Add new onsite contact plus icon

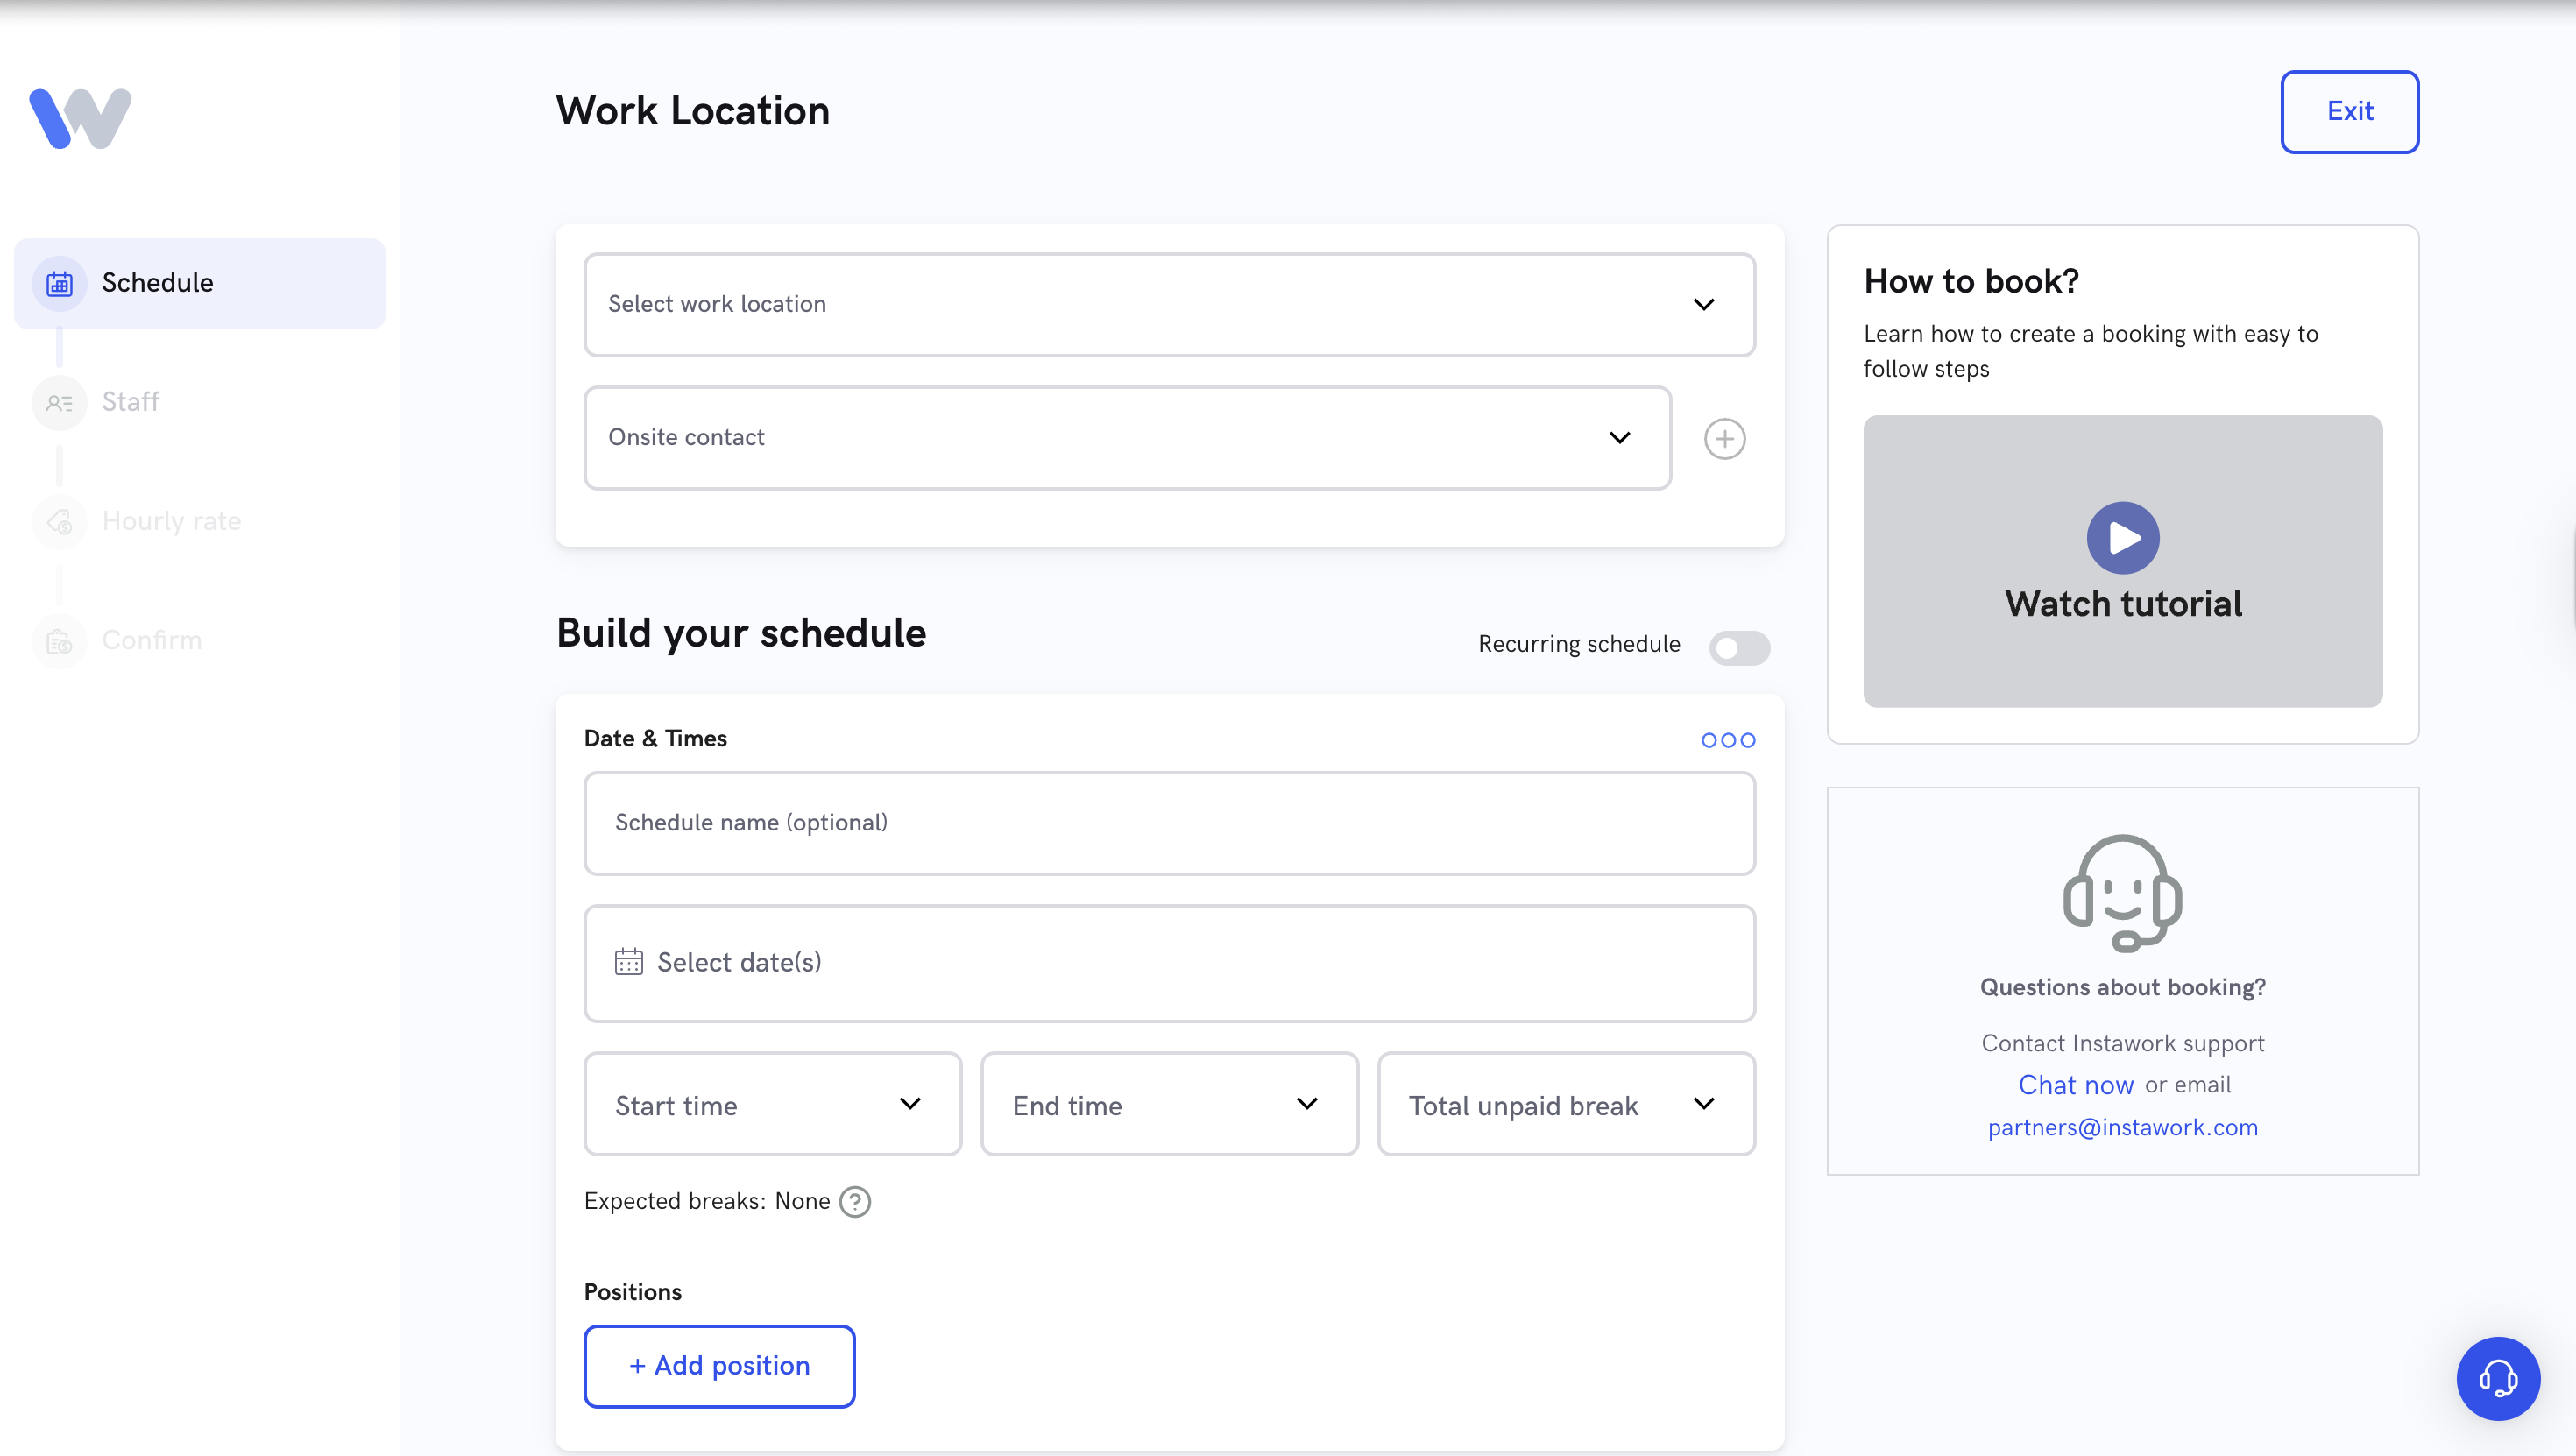(x=1724, y=439)
